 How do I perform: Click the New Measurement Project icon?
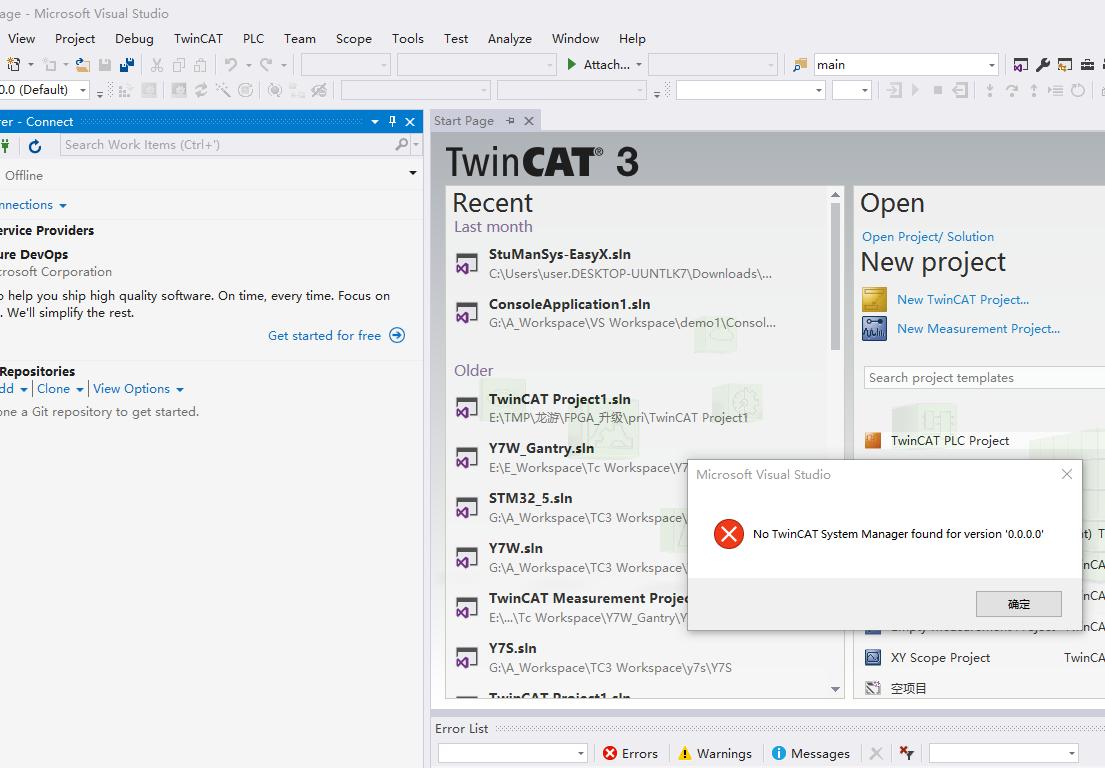click(875, 328)
